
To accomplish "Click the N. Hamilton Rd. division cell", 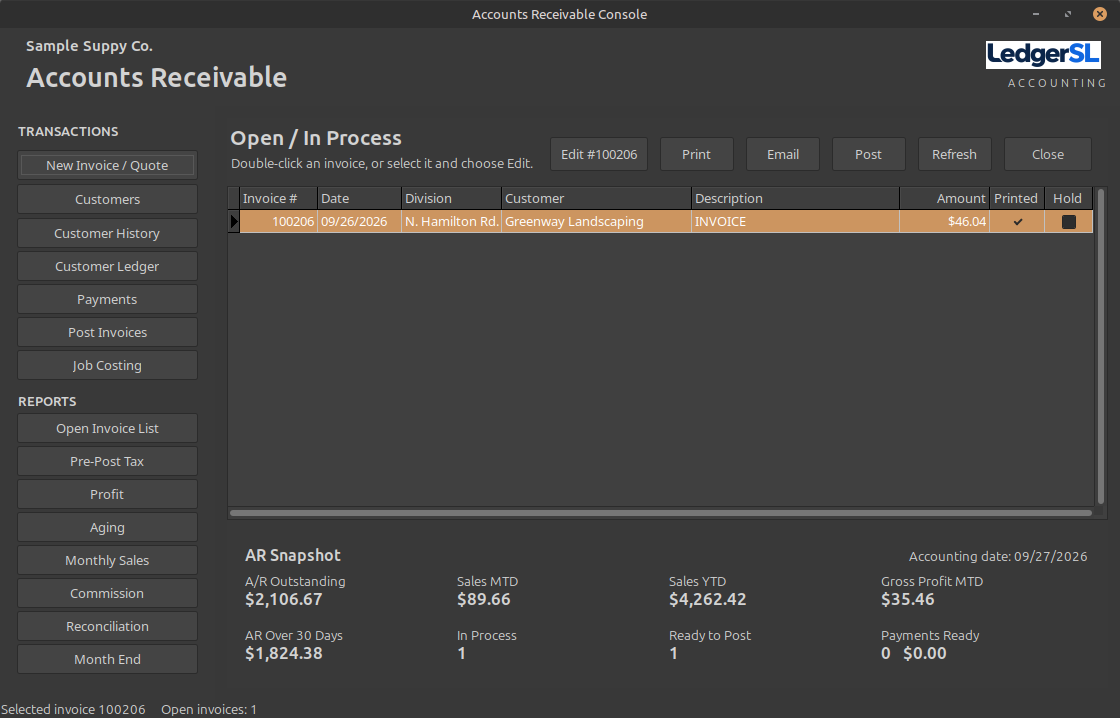I will coord(451,221).
